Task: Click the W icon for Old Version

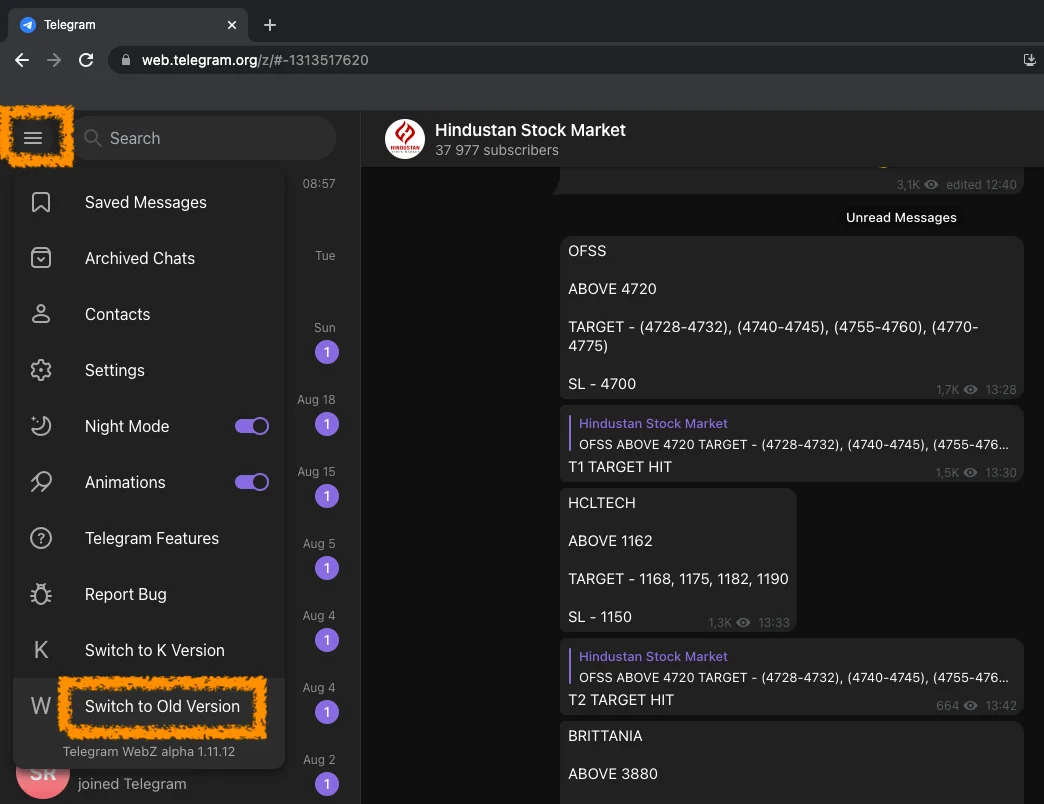Action: coord(41,705)
